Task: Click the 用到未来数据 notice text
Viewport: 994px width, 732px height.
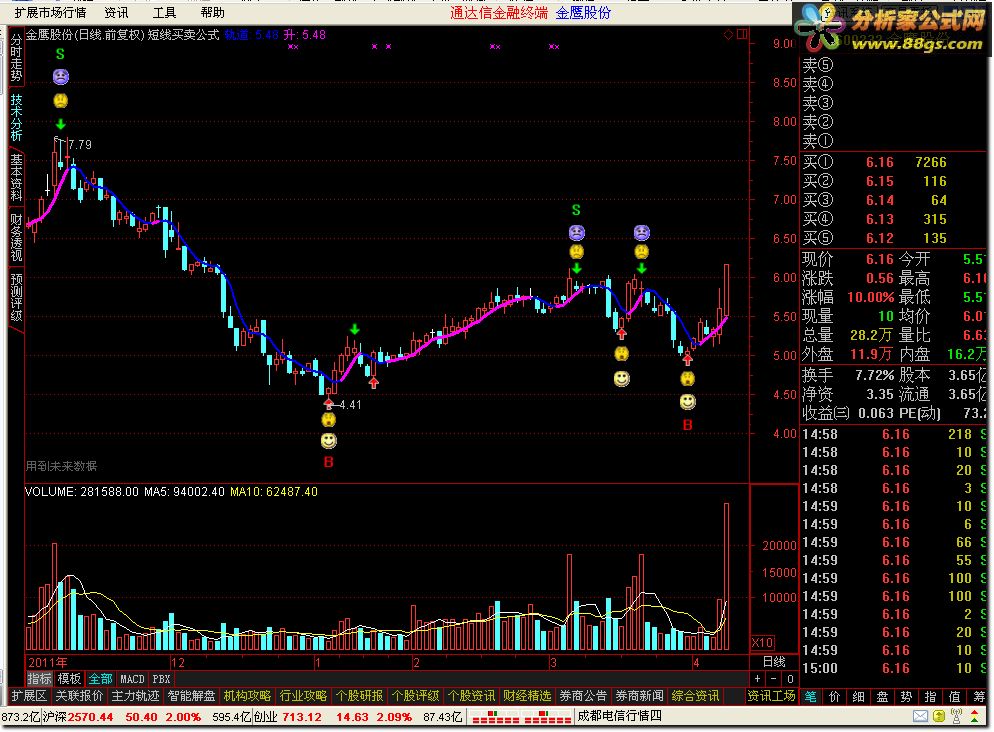Action: [61, 466]
